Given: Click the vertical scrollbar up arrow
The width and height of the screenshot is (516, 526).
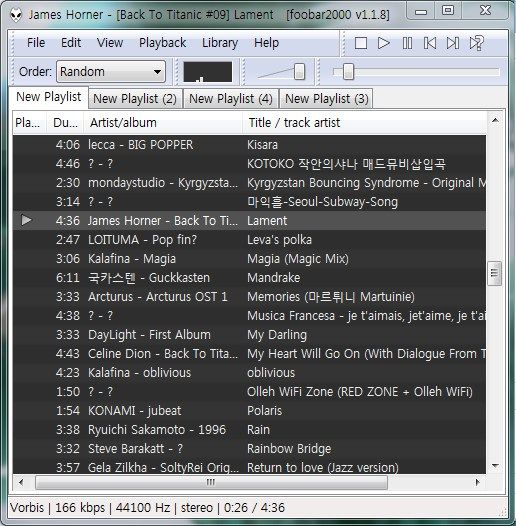Looking at the screenshot, I should [495, 120].
